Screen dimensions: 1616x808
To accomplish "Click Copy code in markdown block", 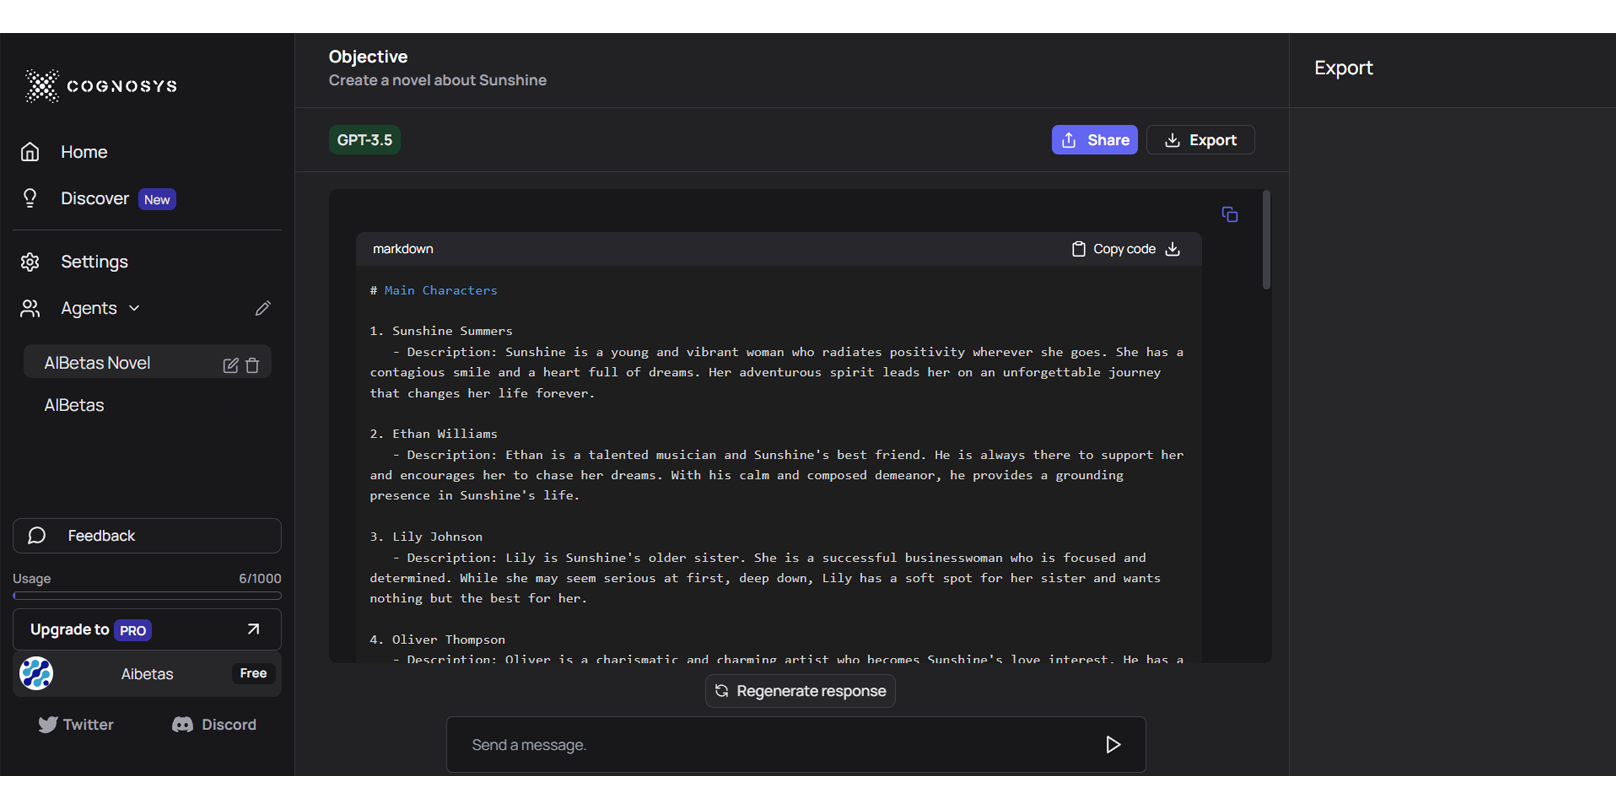I will click(x=1114, y=249).
